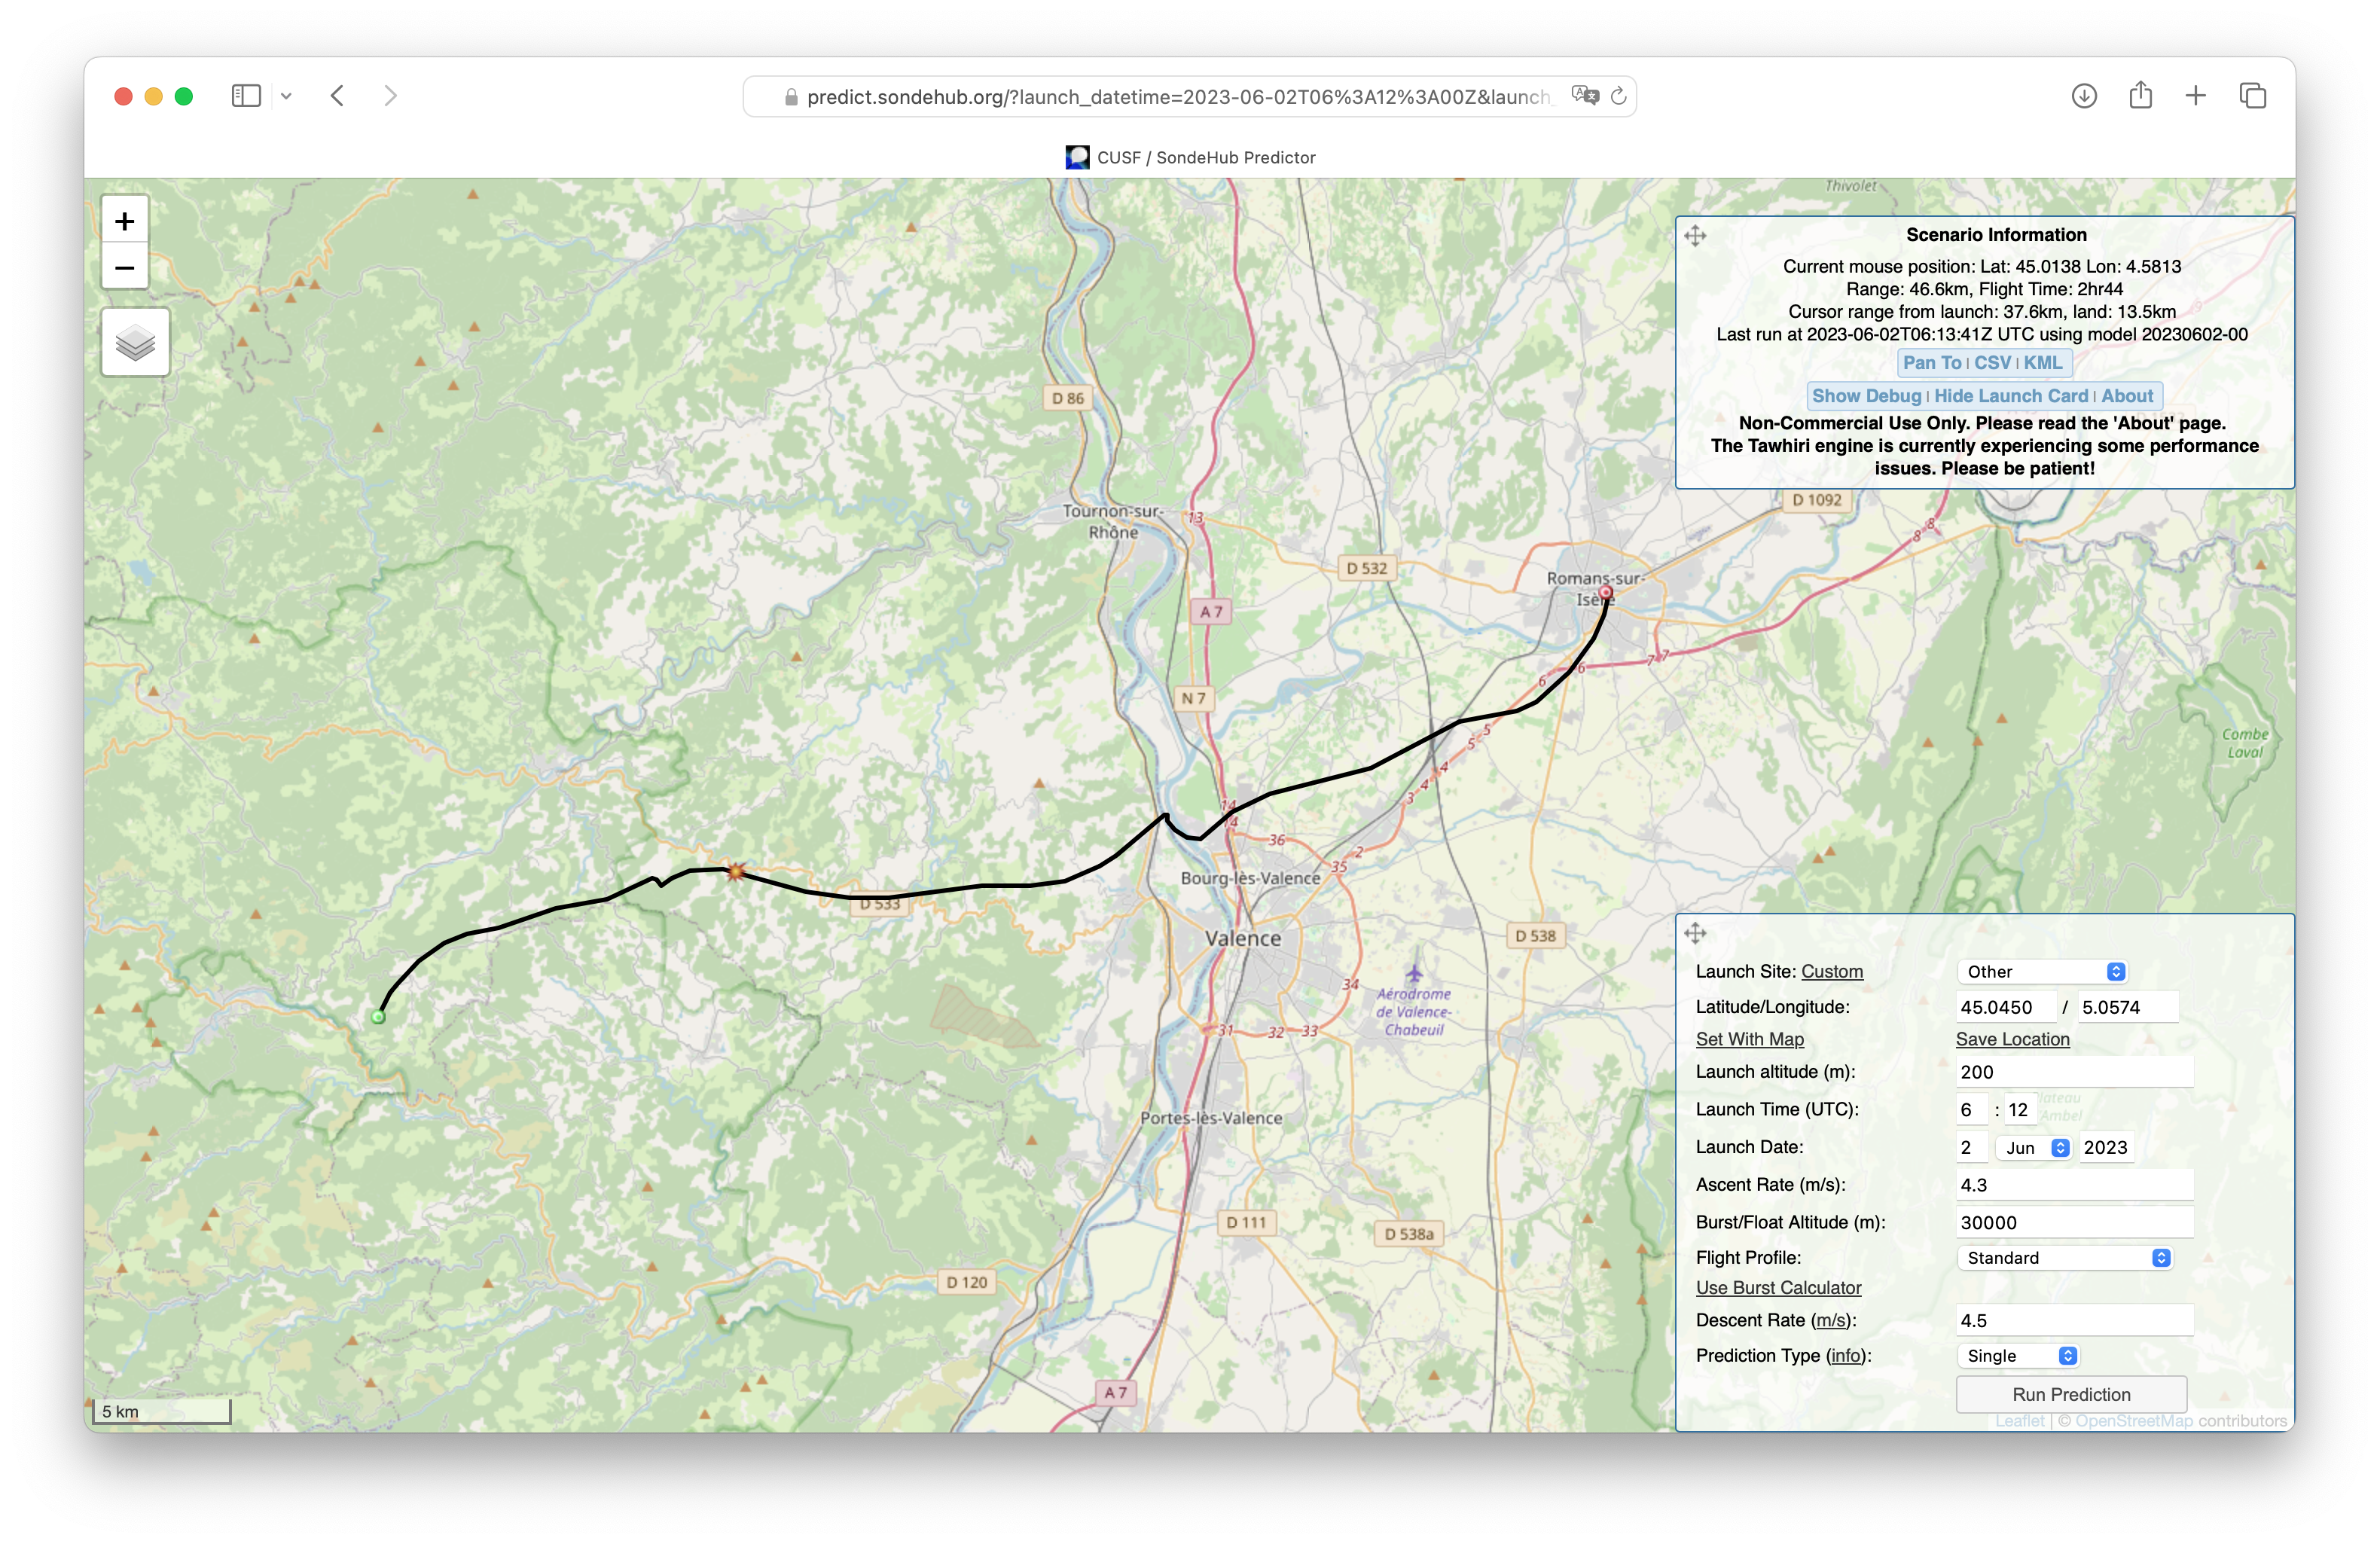This screenshot has height=1544, width=2380.
Task: Open the descent rate m/s link
Action: point(1831,1320)
